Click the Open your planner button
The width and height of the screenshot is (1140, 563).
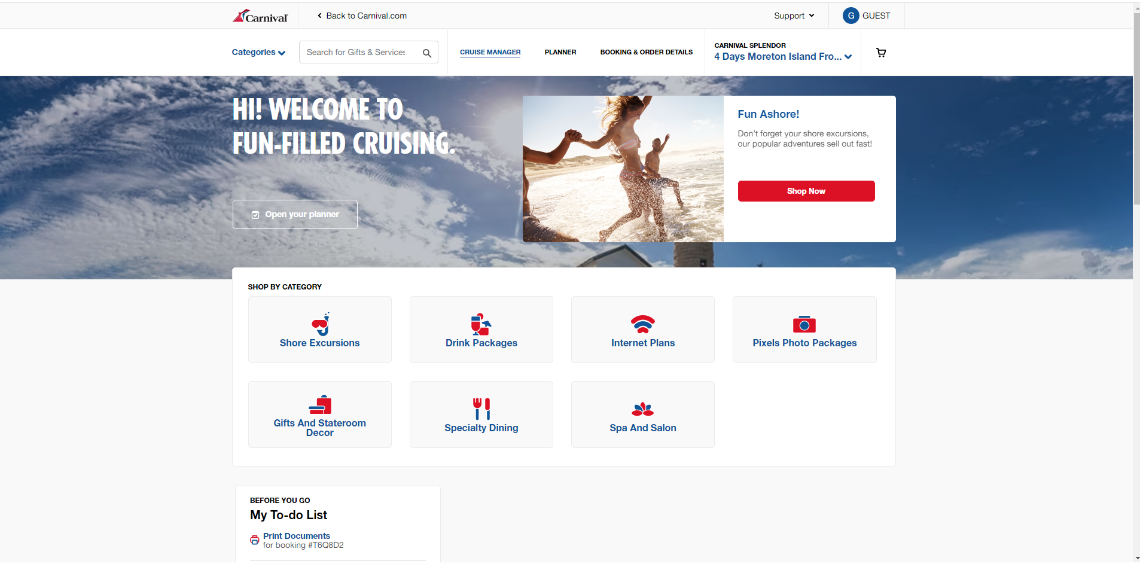point(295,215)
